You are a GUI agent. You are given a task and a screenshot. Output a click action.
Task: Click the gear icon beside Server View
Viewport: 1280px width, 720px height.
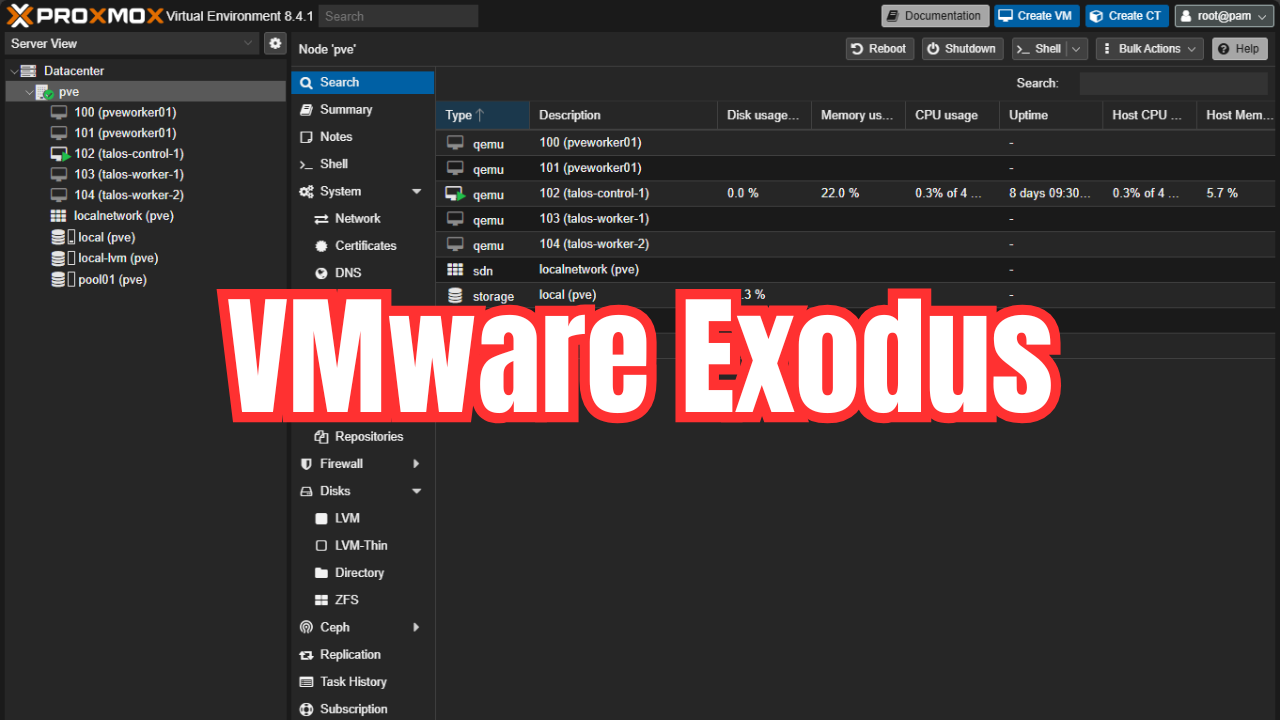275,43
